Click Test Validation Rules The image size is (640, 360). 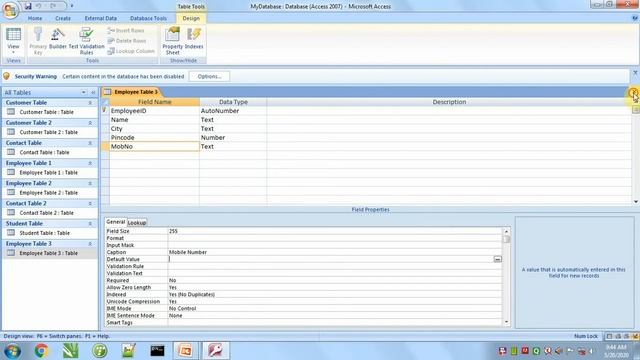coord(87,41)
